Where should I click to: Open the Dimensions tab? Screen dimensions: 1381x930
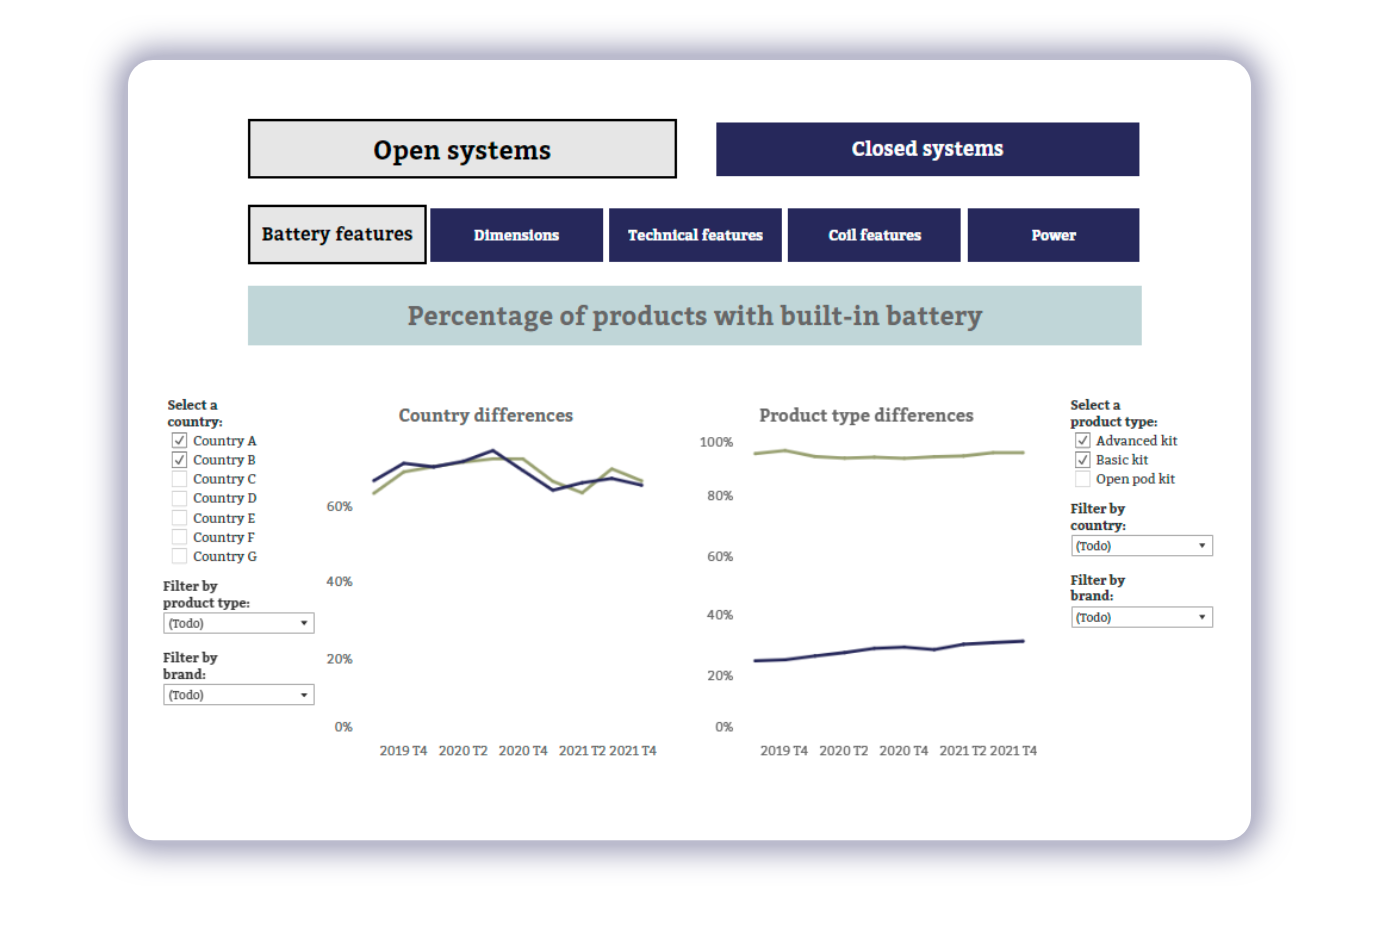tap(516, 235)
